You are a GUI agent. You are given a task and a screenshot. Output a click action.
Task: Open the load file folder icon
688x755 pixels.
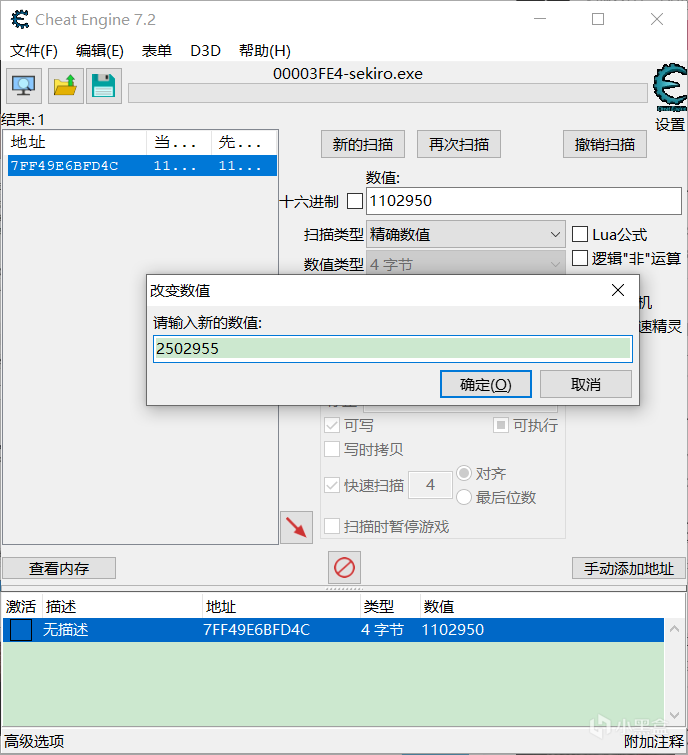pyautogui.click(x=65, y=86)
